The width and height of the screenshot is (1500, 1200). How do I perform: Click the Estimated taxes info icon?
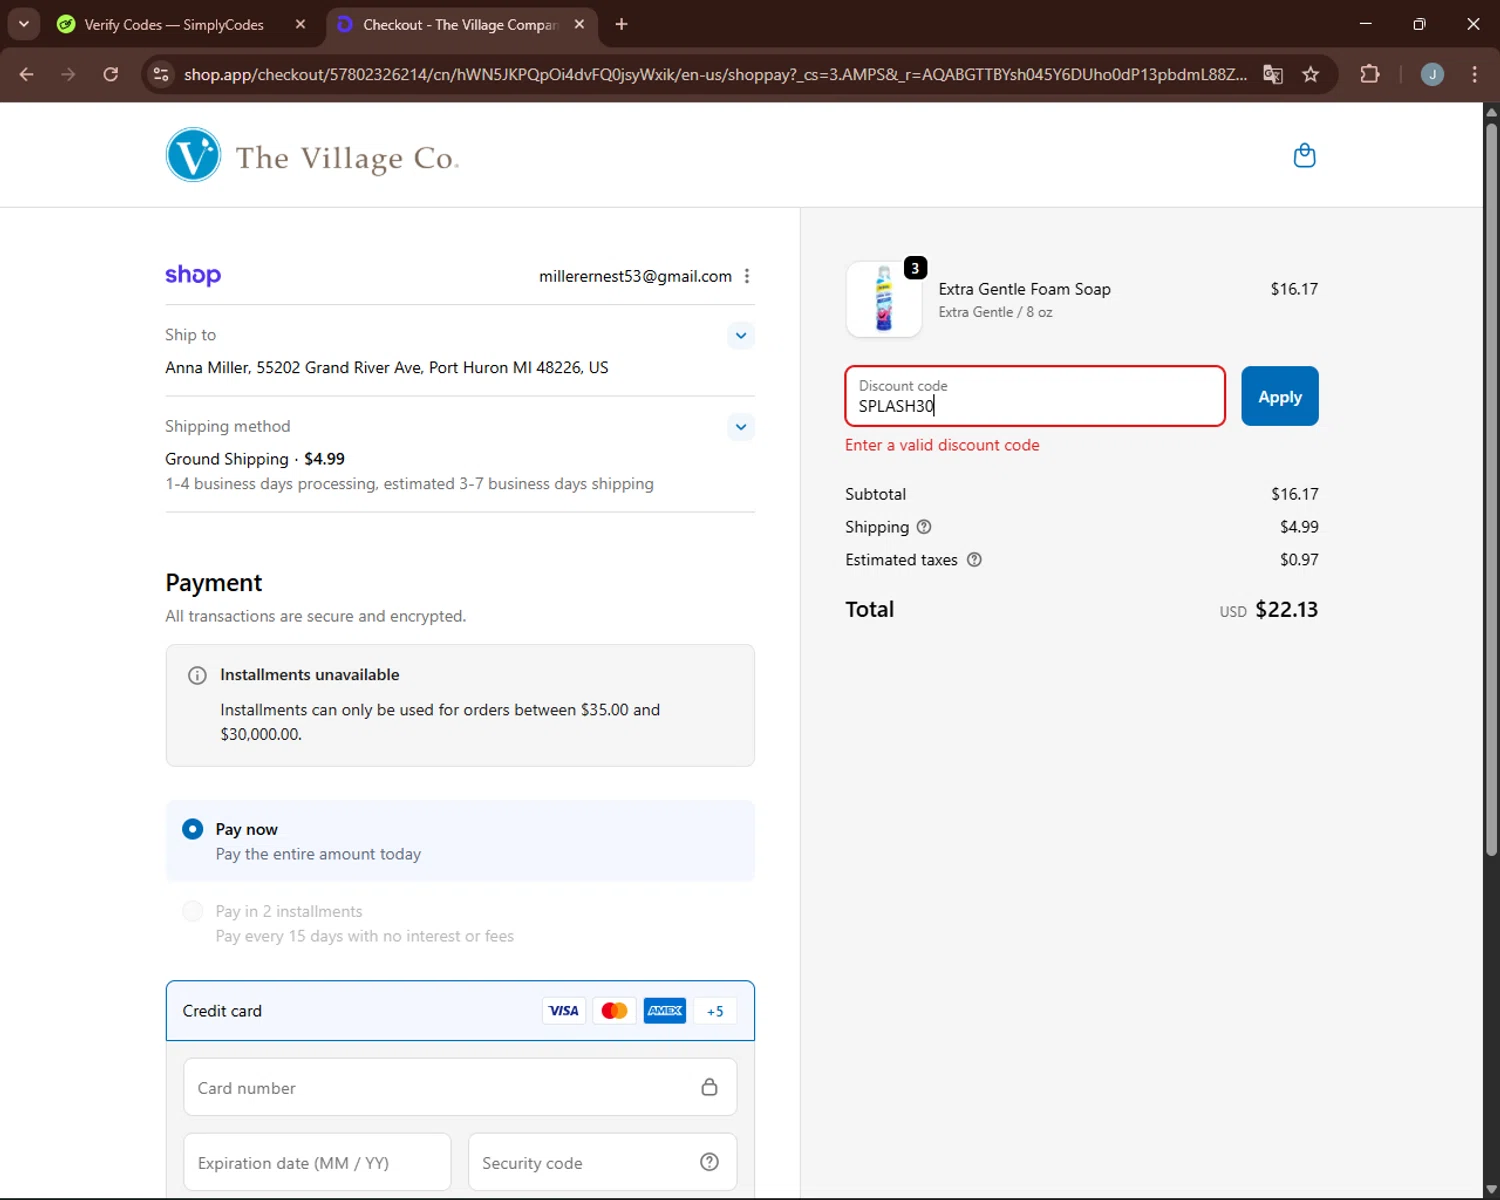click(x=974, y=560)
